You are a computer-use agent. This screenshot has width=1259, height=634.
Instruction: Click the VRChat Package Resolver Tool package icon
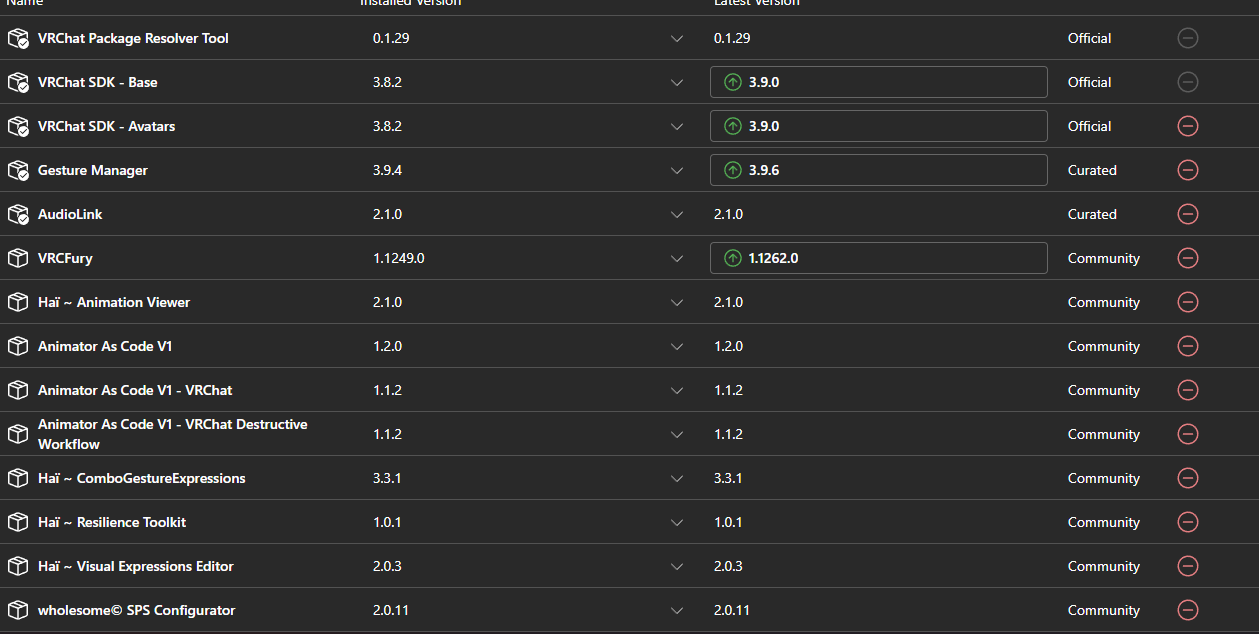[18, 38]
